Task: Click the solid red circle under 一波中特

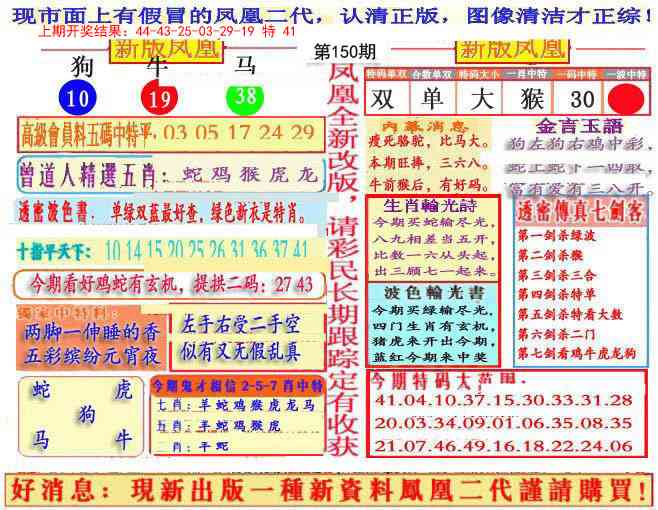Action: (626, 99)
